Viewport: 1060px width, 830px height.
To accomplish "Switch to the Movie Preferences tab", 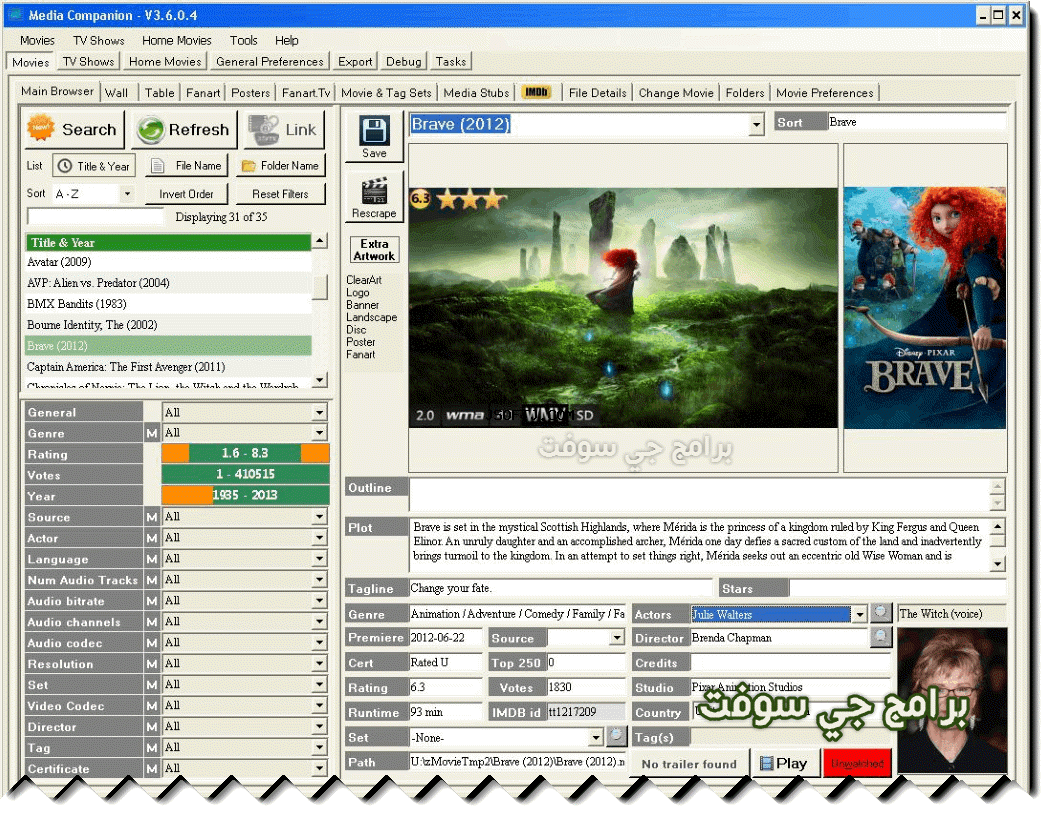I will tap(825, 93).
